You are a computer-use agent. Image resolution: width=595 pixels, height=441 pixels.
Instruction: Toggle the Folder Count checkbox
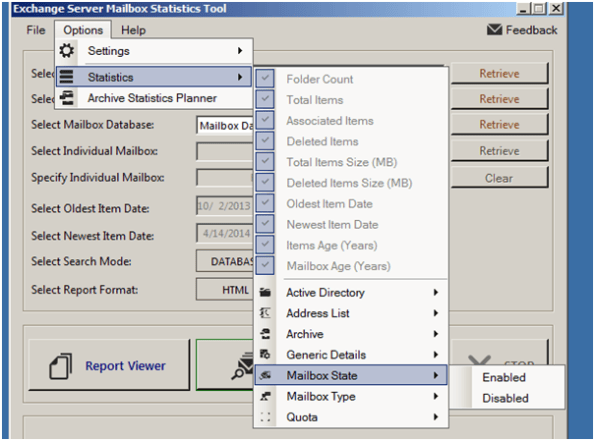tap(265, 79)
